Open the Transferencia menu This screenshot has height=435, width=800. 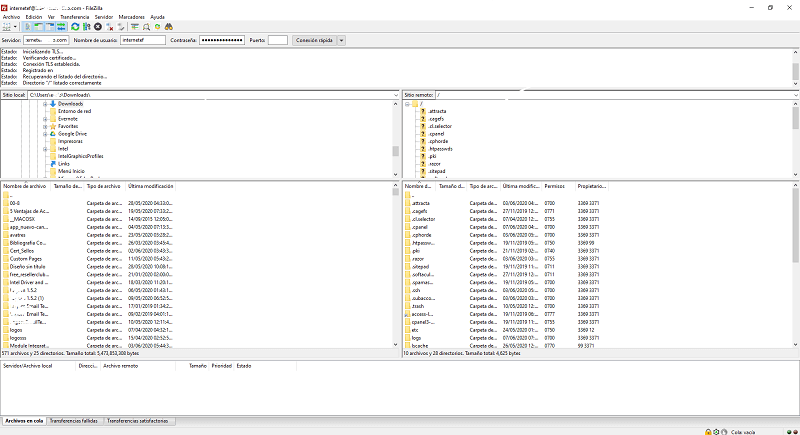click(74, 17)
